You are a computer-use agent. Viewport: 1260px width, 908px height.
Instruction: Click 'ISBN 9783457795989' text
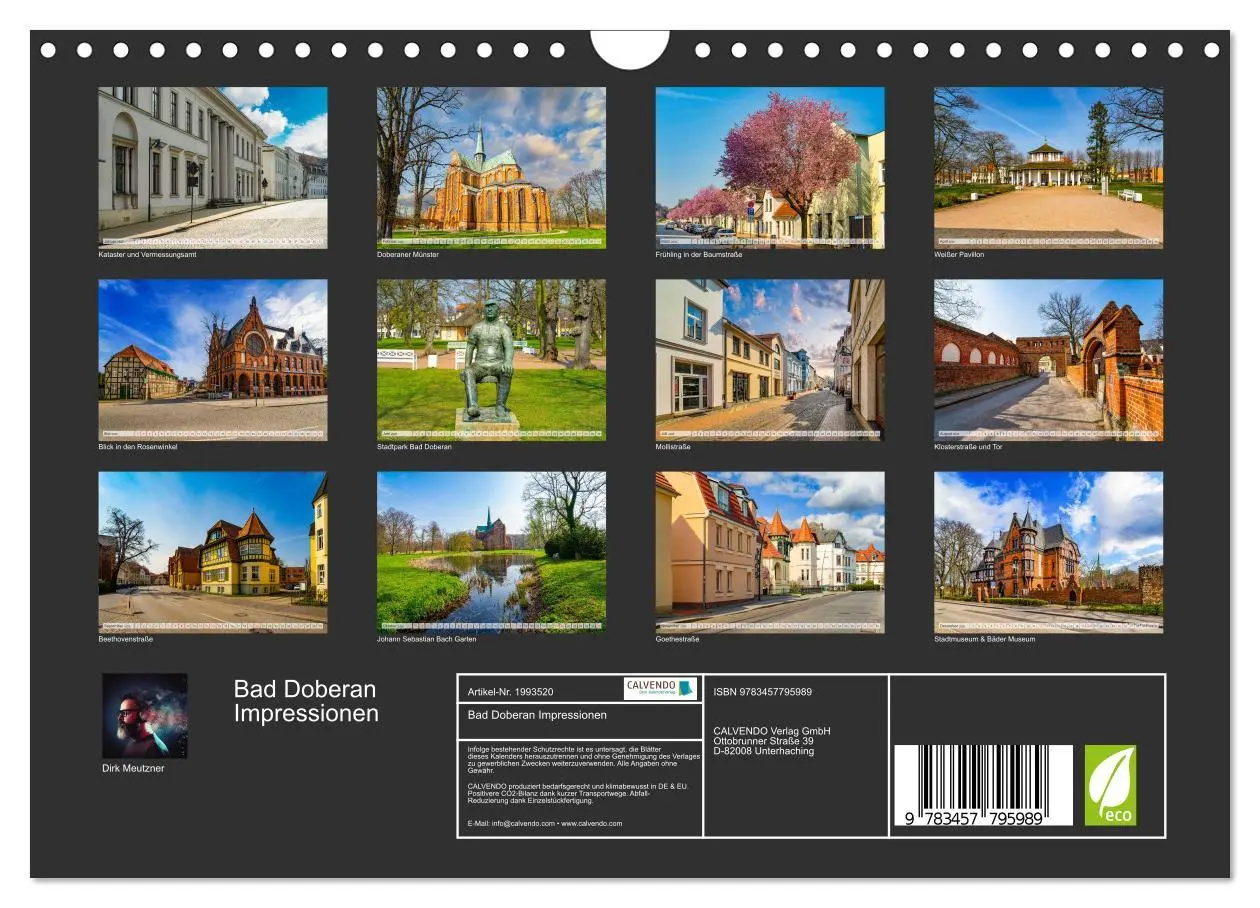click(x=763, y=692)
